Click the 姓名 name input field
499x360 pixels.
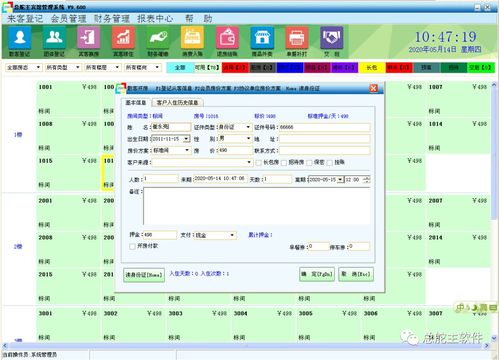171,127
